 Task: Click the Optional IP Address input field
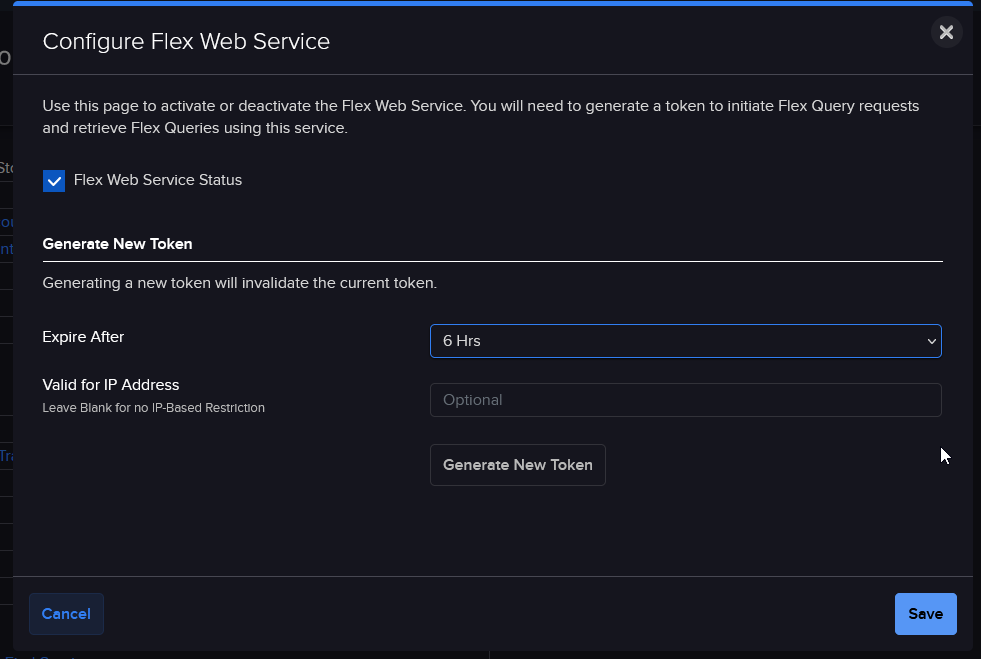685,399
